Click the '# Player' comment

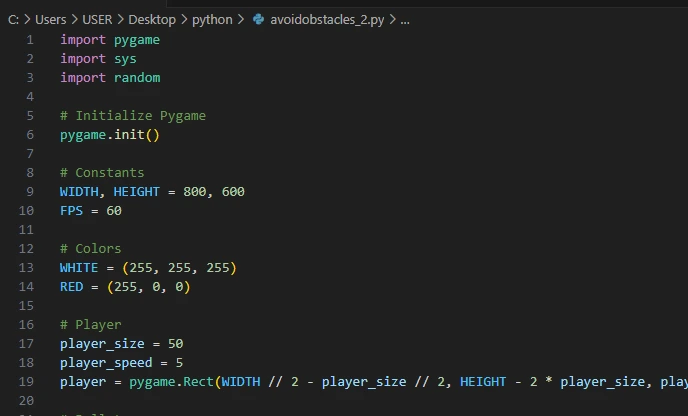click(91, 325)
